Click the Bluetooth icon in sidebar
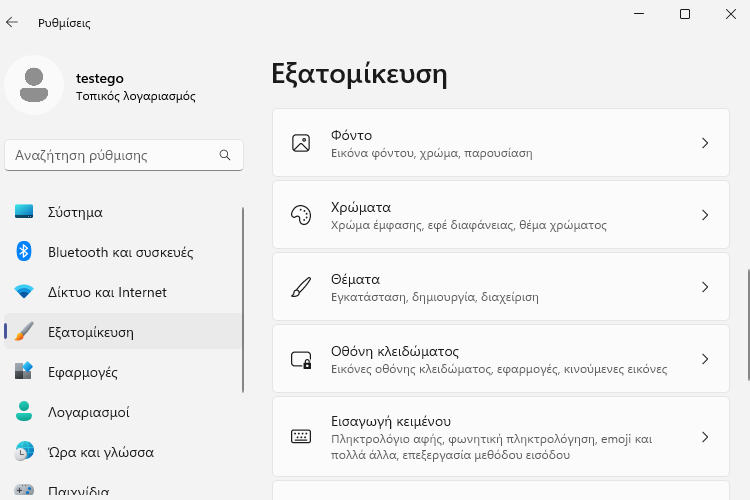 [x=25, y=252]
